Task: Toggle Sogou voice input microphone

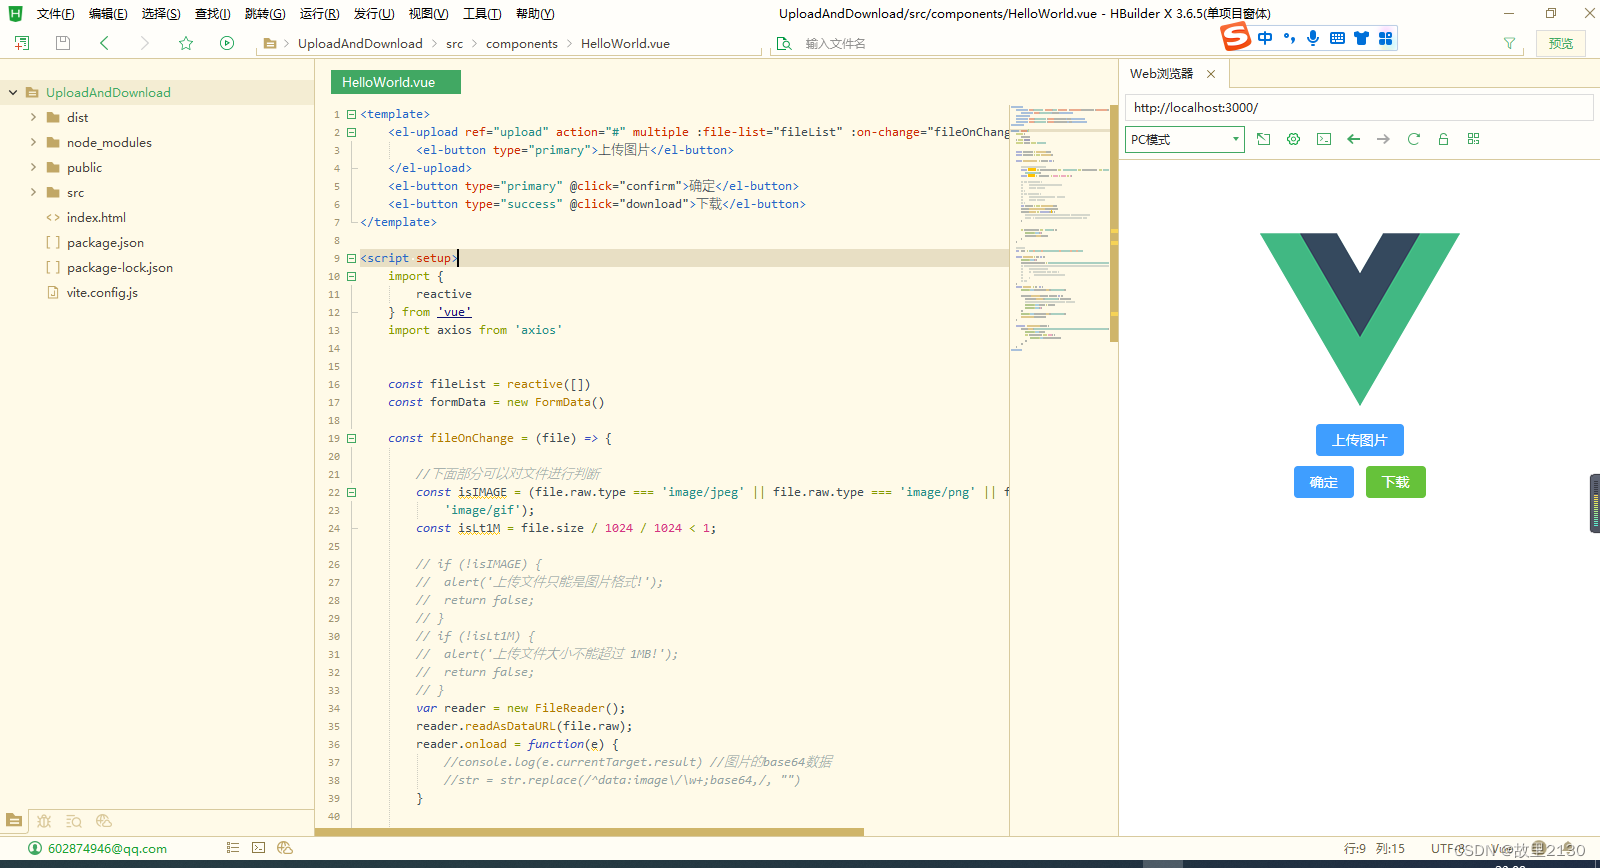Action: [1313, 38]
